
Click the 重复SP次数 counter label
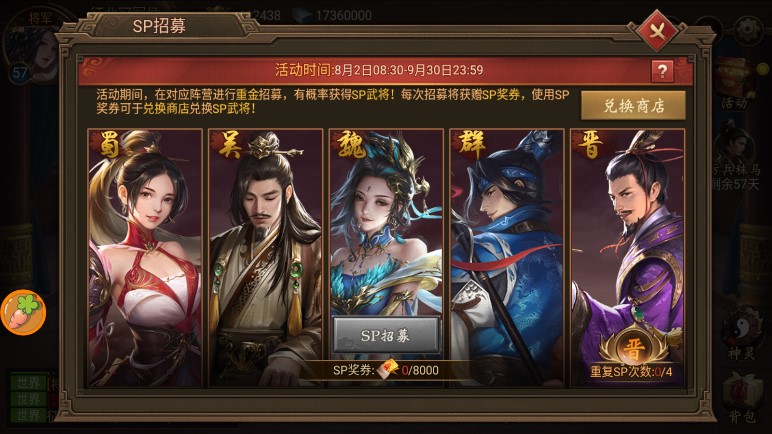coord(631,372)
